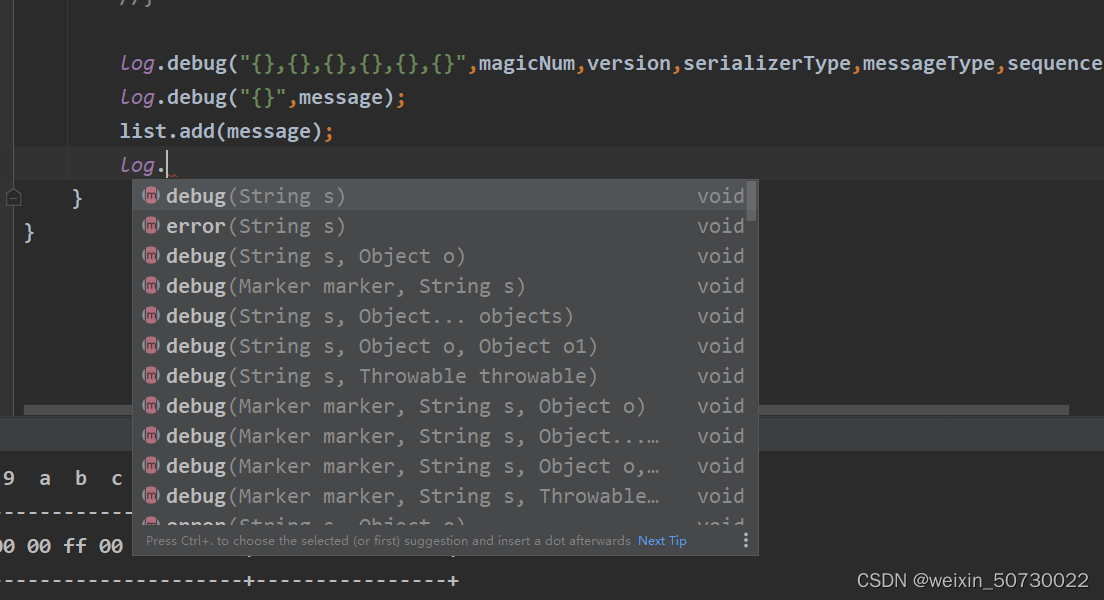This screenshot has width=1104, height=600.
Task: Click method icon beside error(String s)
Action: pyautogui.click(x=151, y=225)
